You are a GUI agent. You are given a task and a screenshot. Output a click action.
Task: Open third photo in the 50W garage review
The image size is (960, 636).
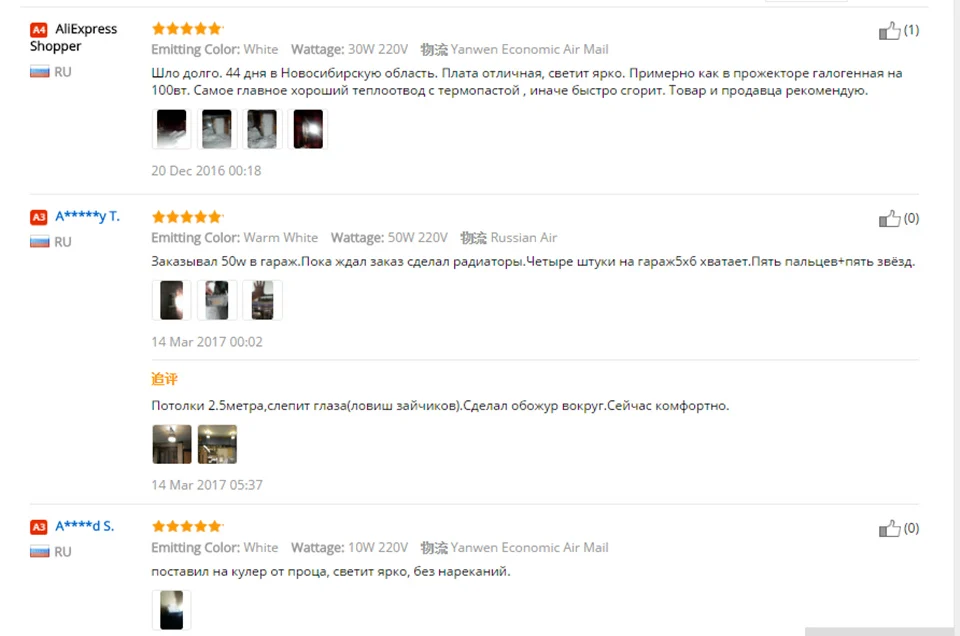[262, 300]
